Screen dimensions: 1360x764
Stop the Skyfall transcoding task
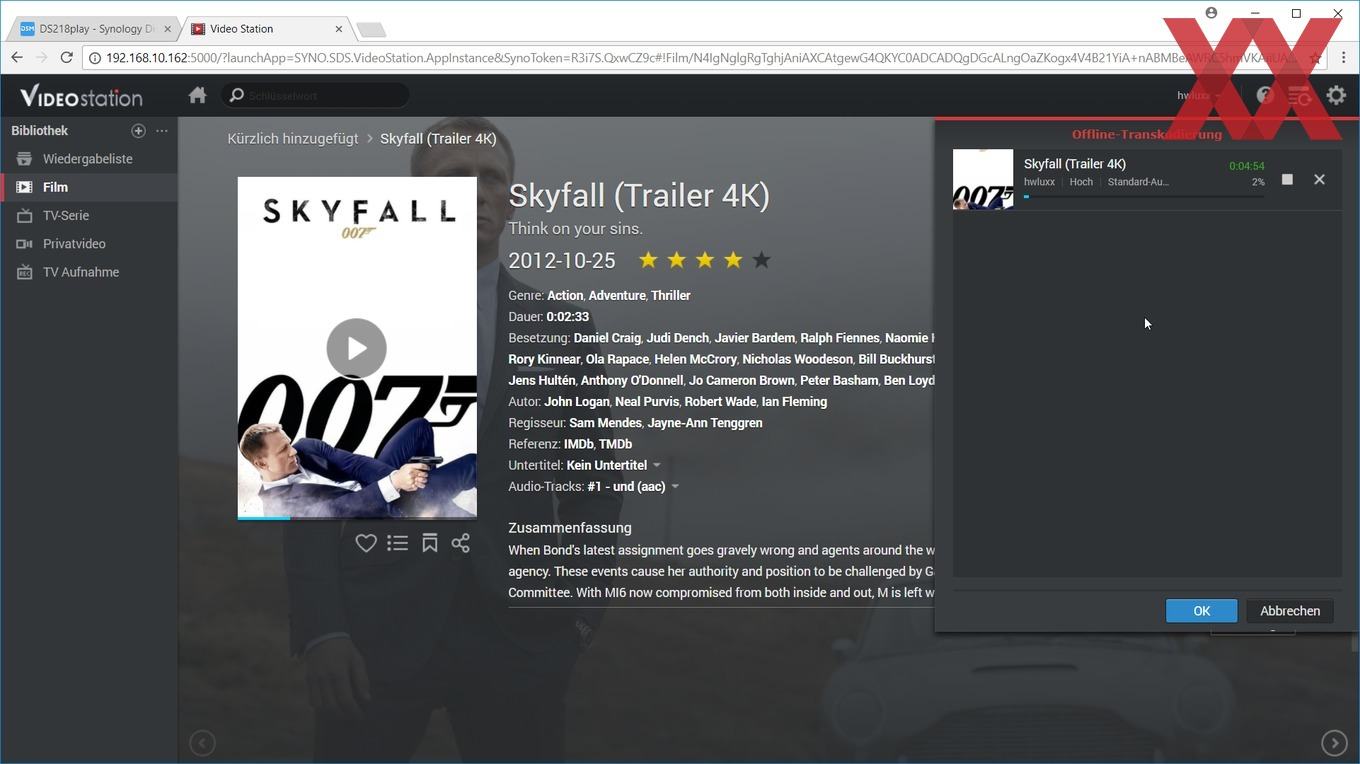[1287, 179]
